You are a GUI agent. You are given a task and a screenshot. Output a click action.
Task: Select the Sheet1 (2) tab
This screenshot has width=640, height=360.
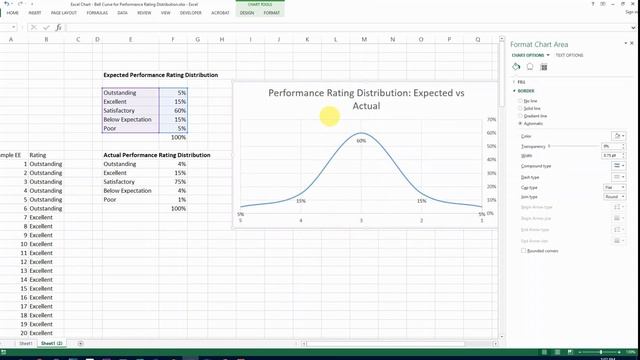[x=51, y=344]
